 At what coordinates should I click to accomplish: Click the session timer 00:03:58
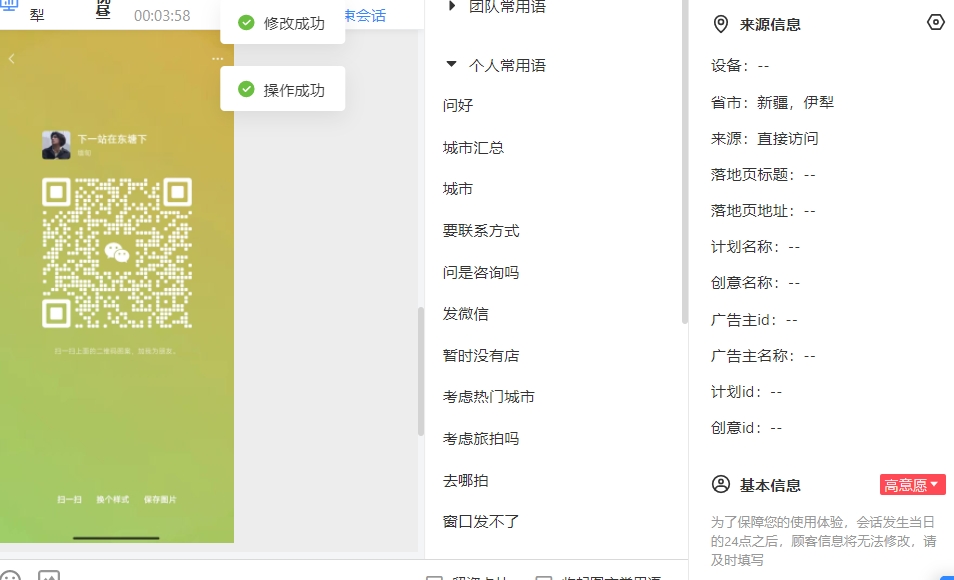point(162,15)
